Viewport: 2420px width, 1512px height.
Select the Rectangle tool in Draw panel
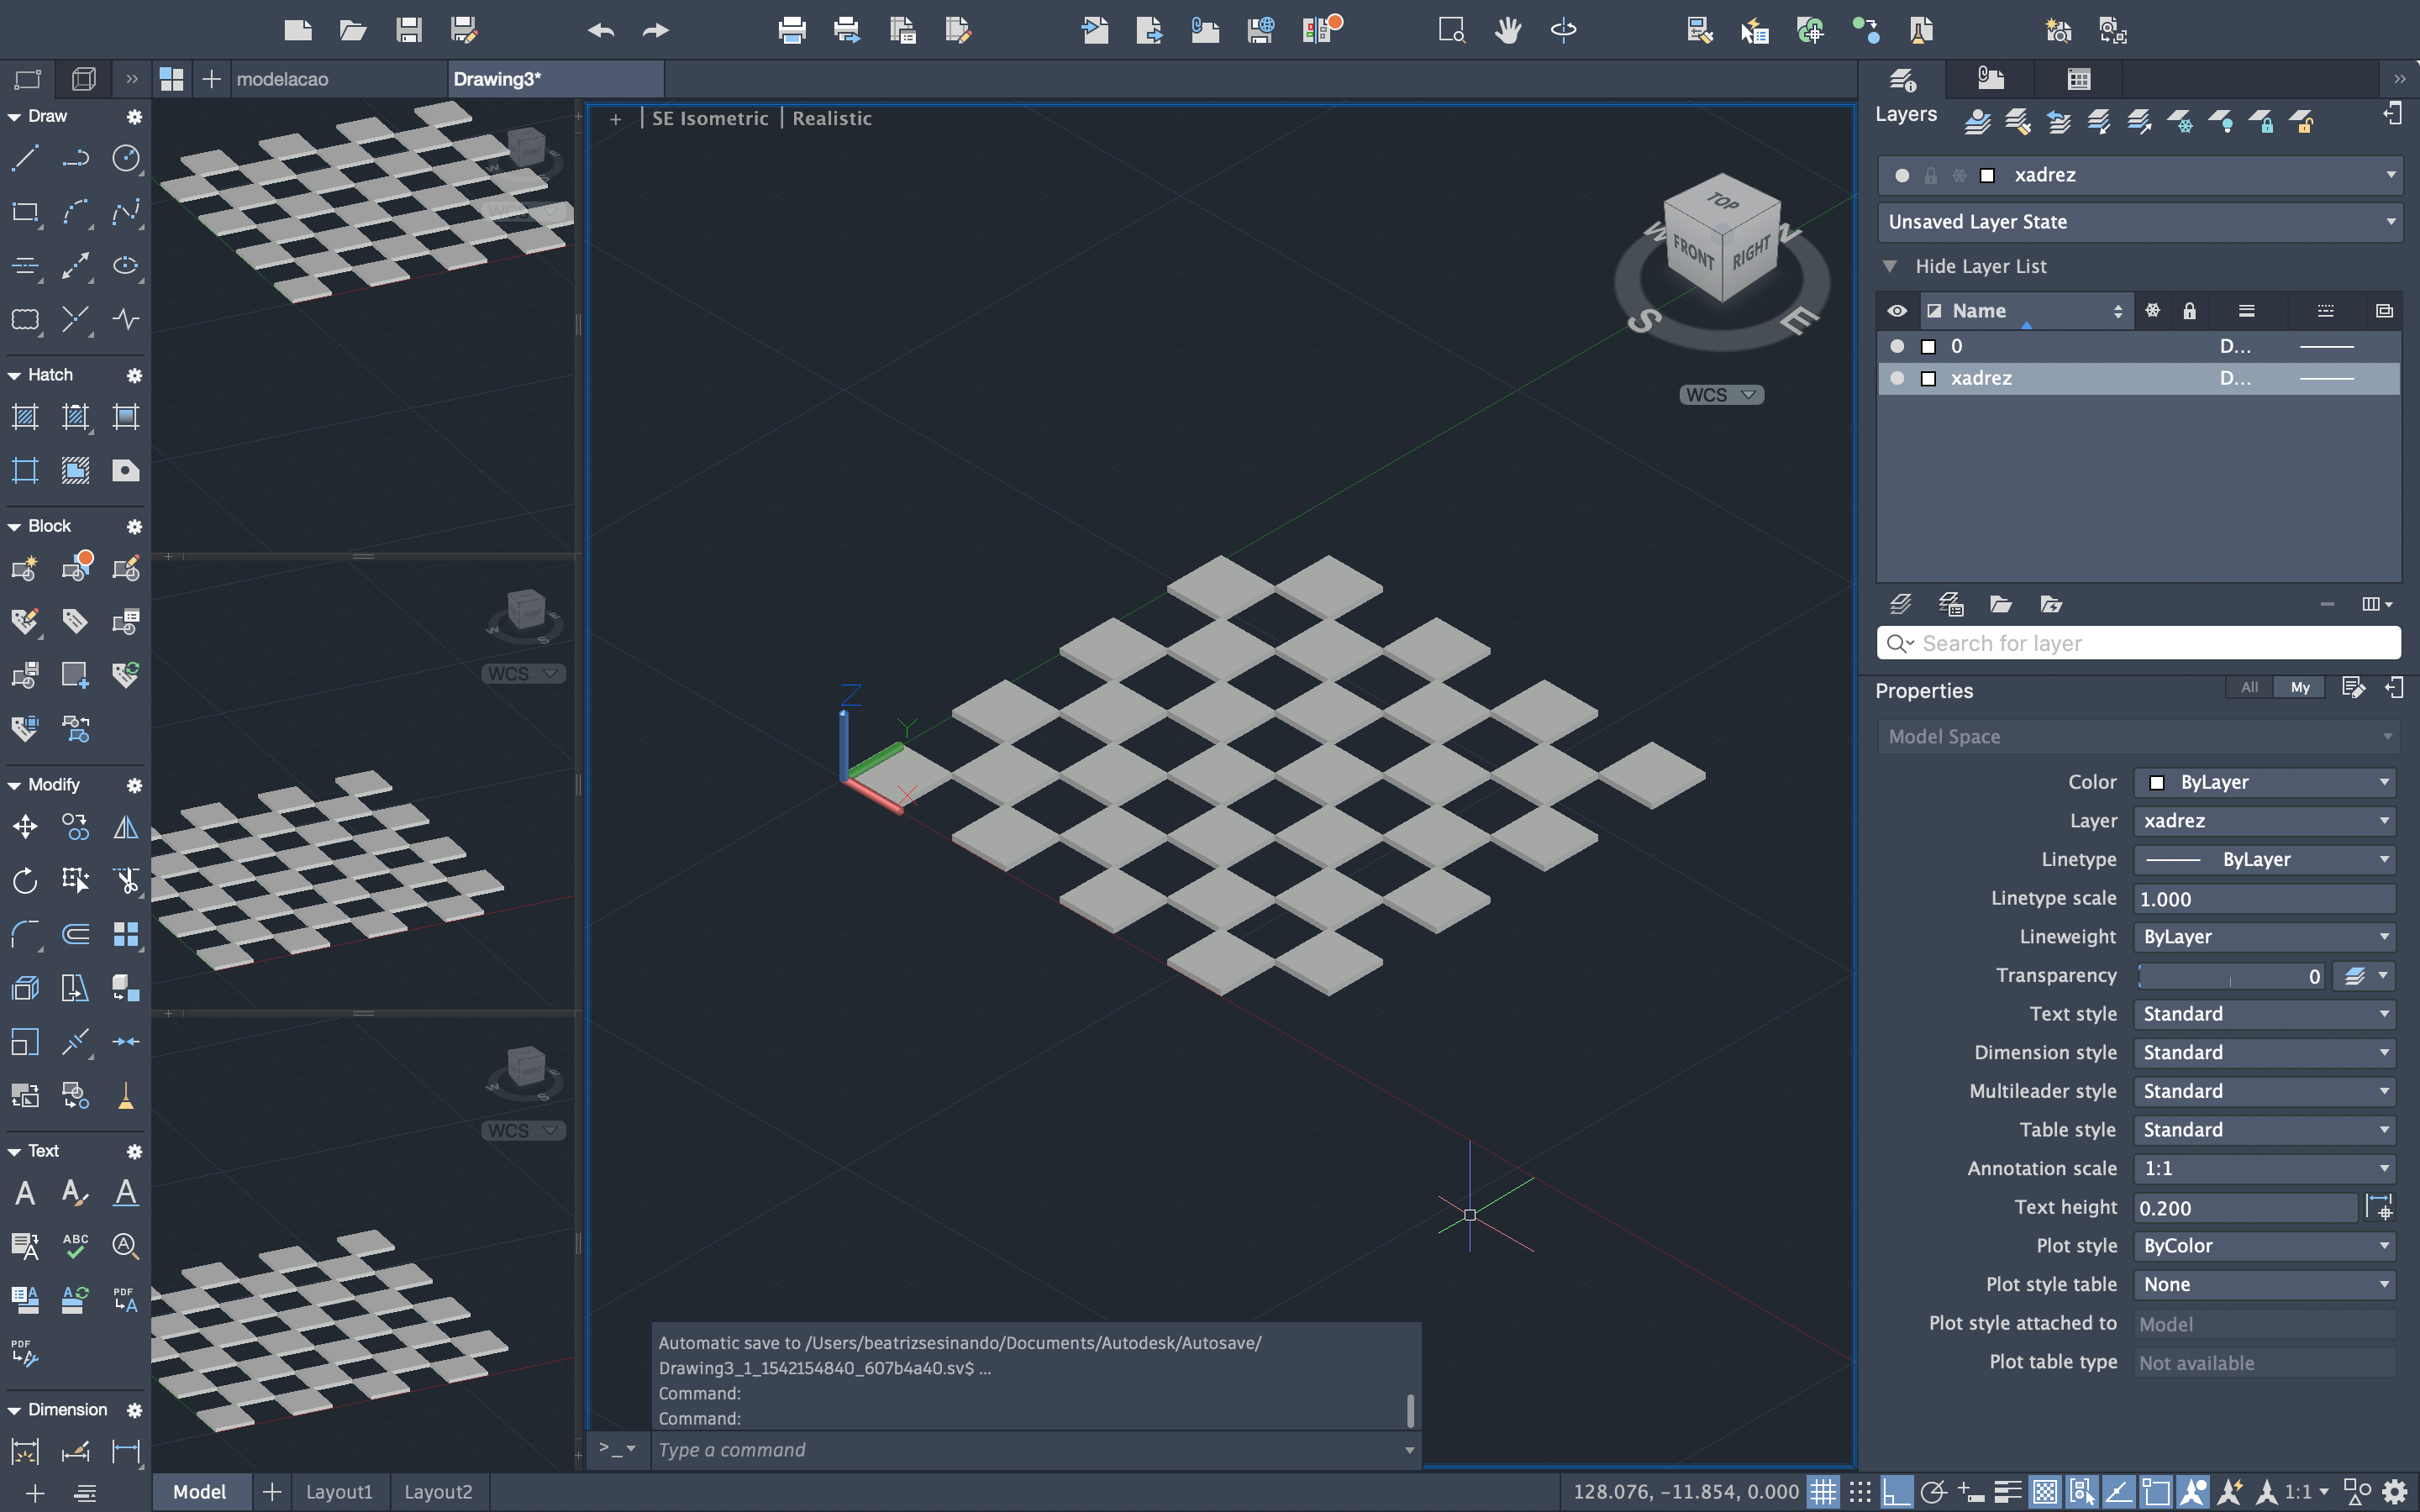(25, 212)
